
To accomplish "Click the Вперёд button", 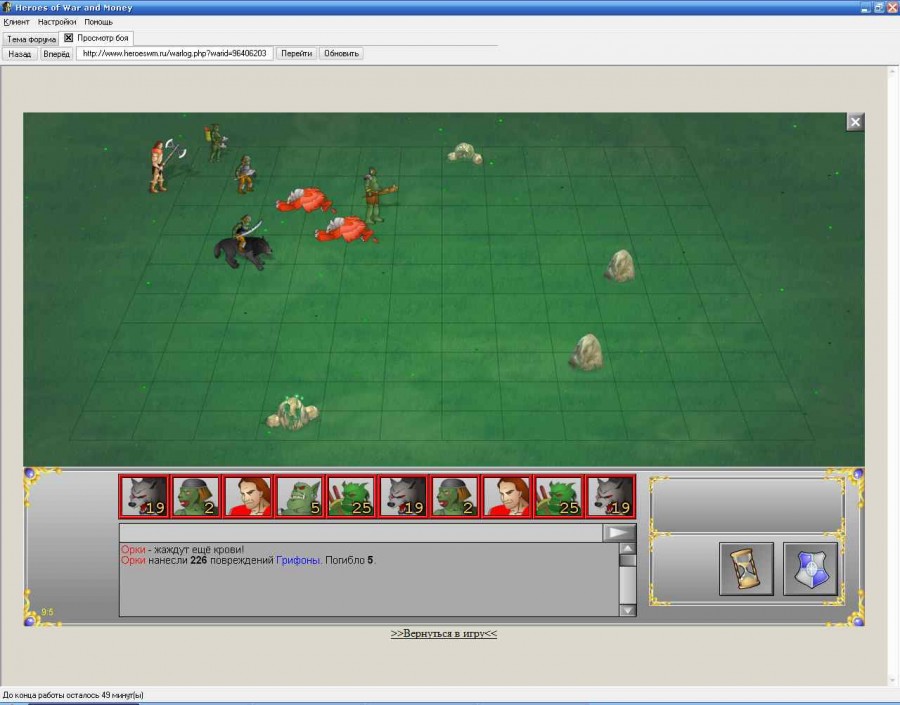I will click(56, 53).
